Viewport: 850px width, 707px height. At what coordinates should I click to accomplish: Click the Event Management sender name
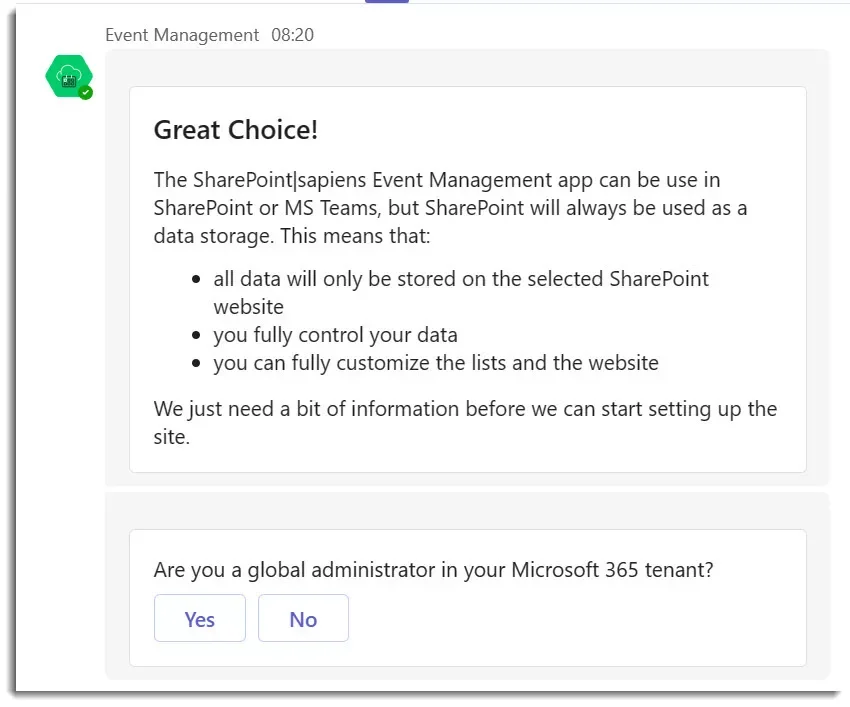click(x=182, y=35)
